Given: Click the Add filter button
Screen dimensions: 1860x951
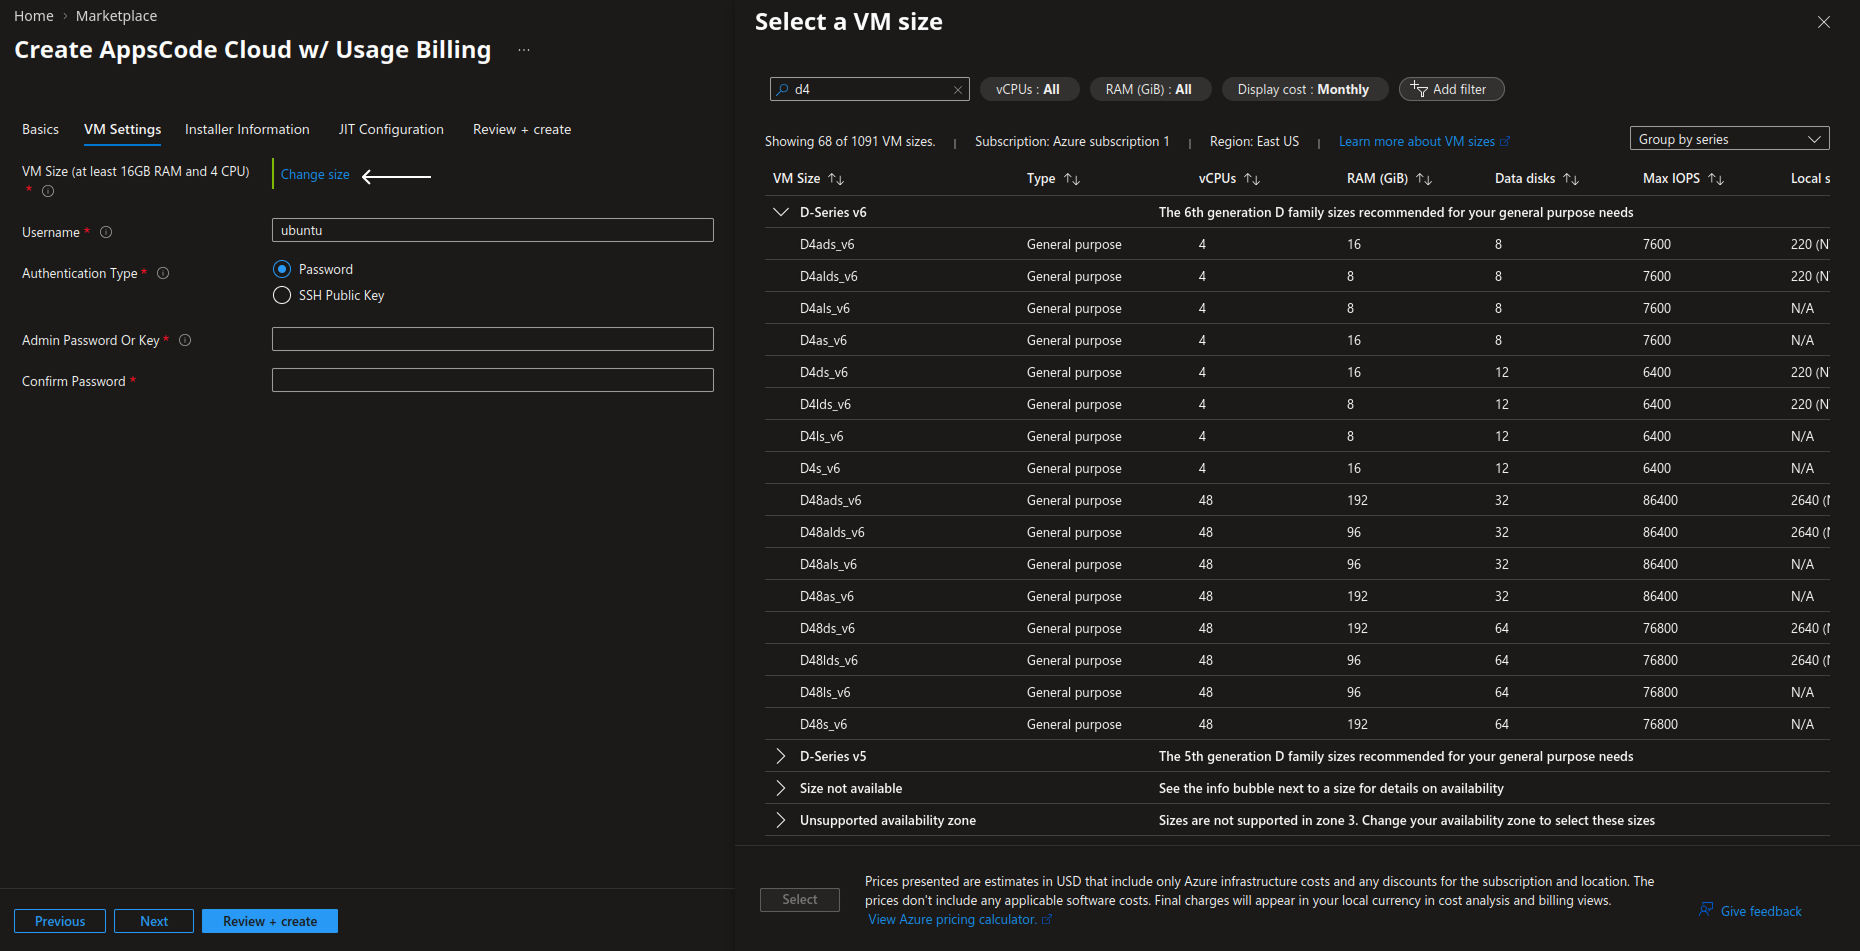Looking at the screenshot, I should pyautogui.click(x=1451, y=89).
